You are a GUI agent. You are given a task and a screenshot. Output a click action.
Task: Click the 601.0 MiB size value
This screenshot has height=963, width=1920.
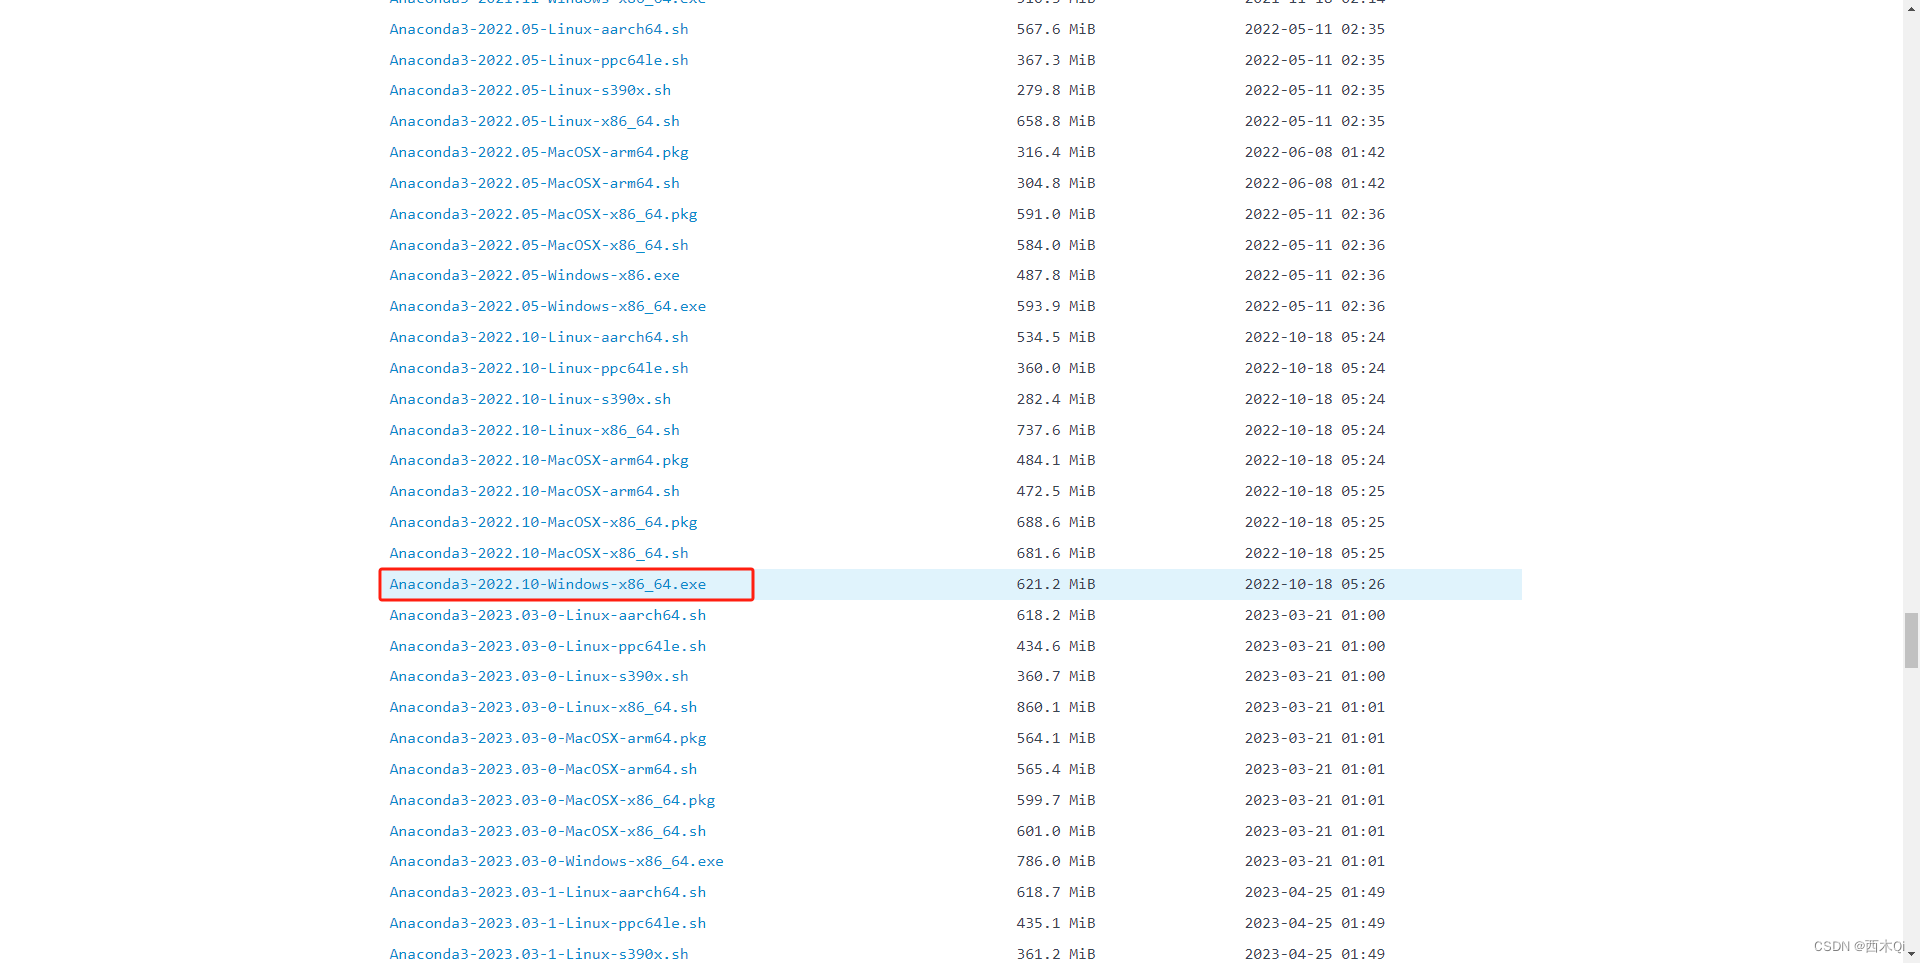tap(1056, 831)
